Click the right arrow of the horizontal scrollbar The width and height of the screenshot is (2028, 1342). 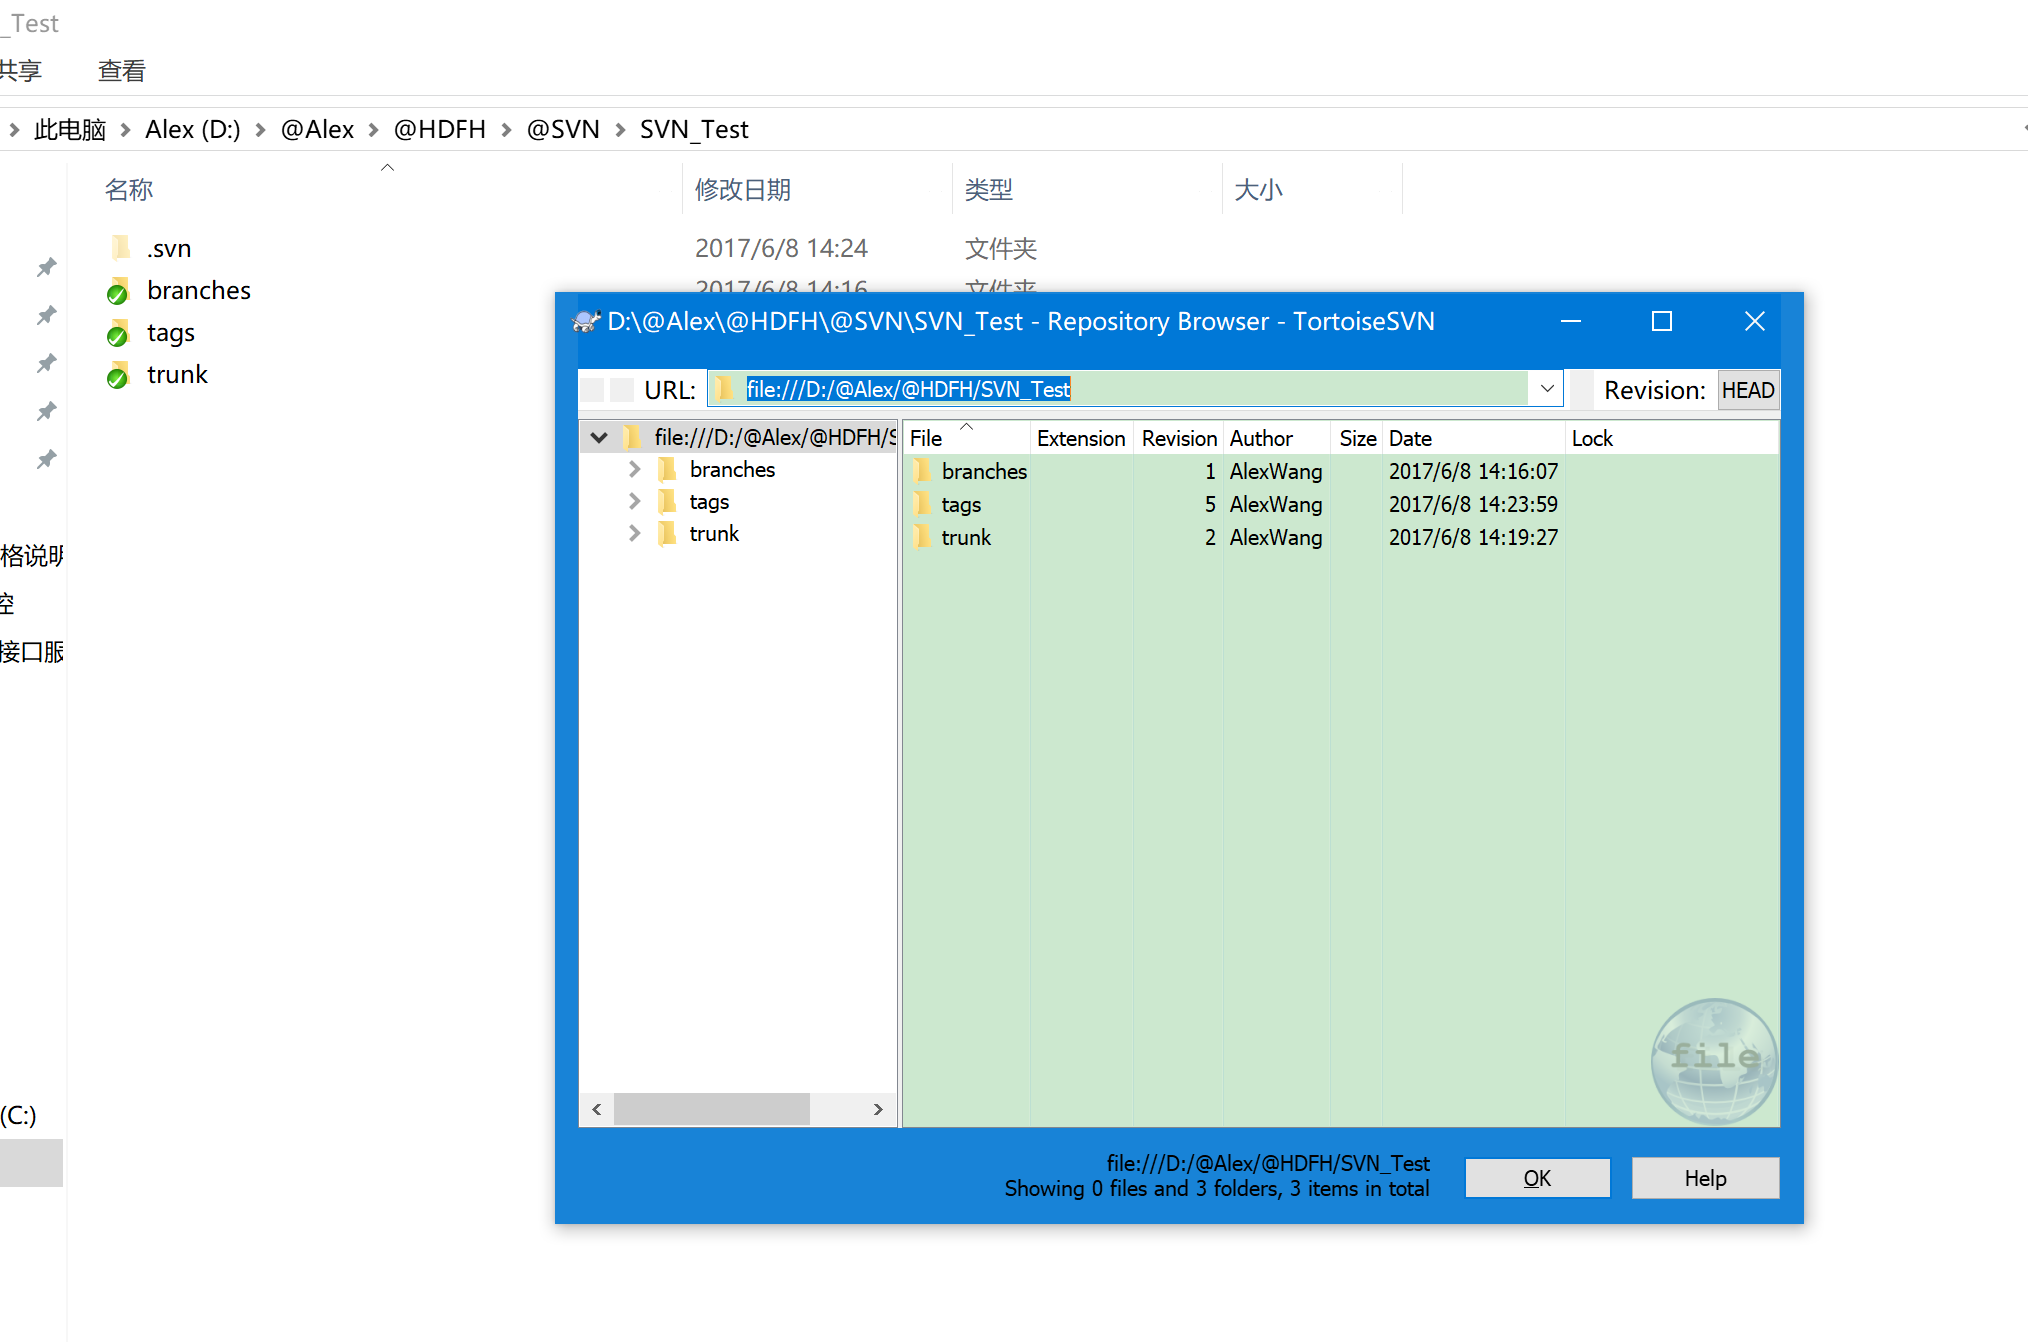coord(878,1109)
